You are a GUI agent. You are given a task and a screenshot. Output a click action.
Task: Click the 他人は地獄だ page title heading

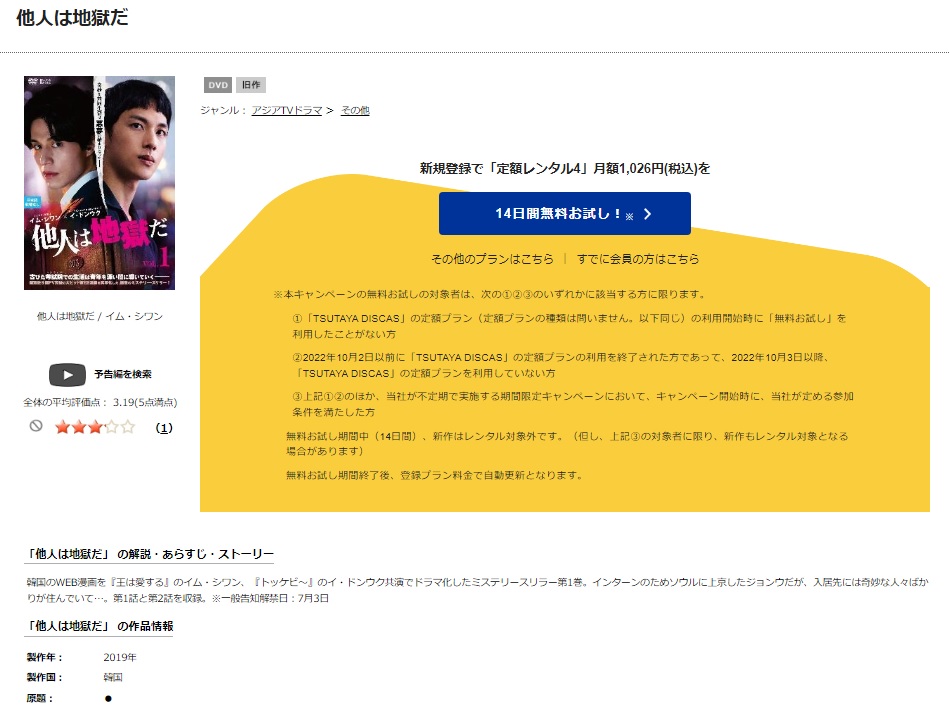72,18
